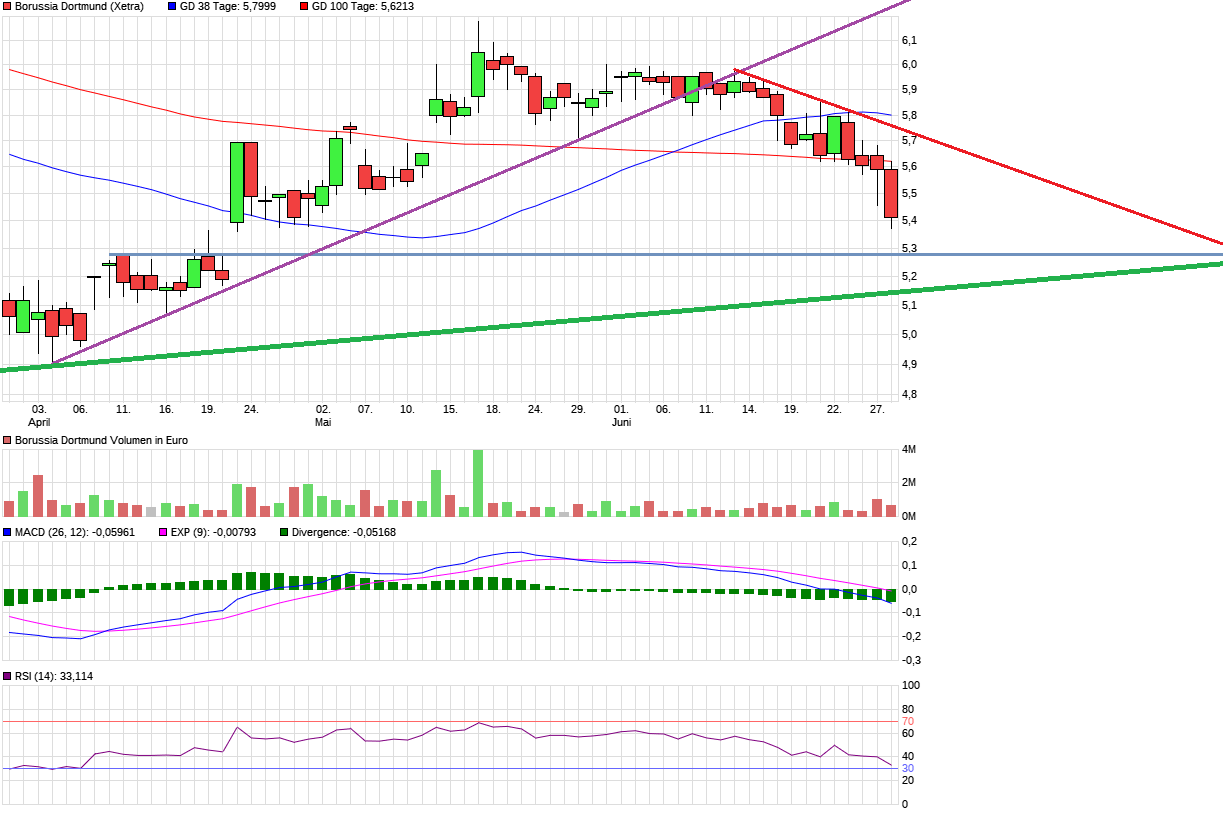Click the red GD 100 Tage legend square
1223x814 pixels.
(x=303, y=6)
